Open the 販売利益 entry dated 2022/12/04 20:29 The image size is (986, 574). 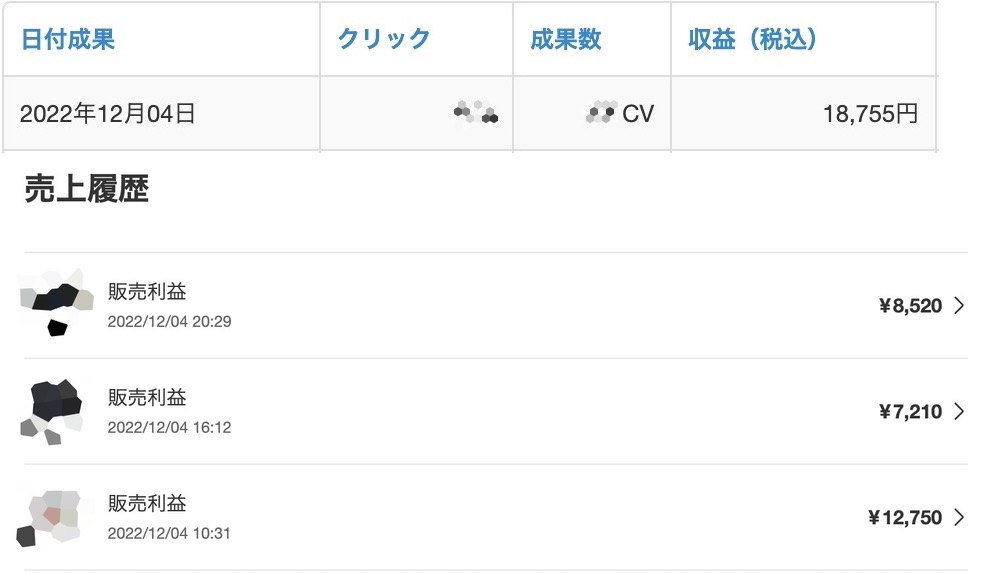496,306
